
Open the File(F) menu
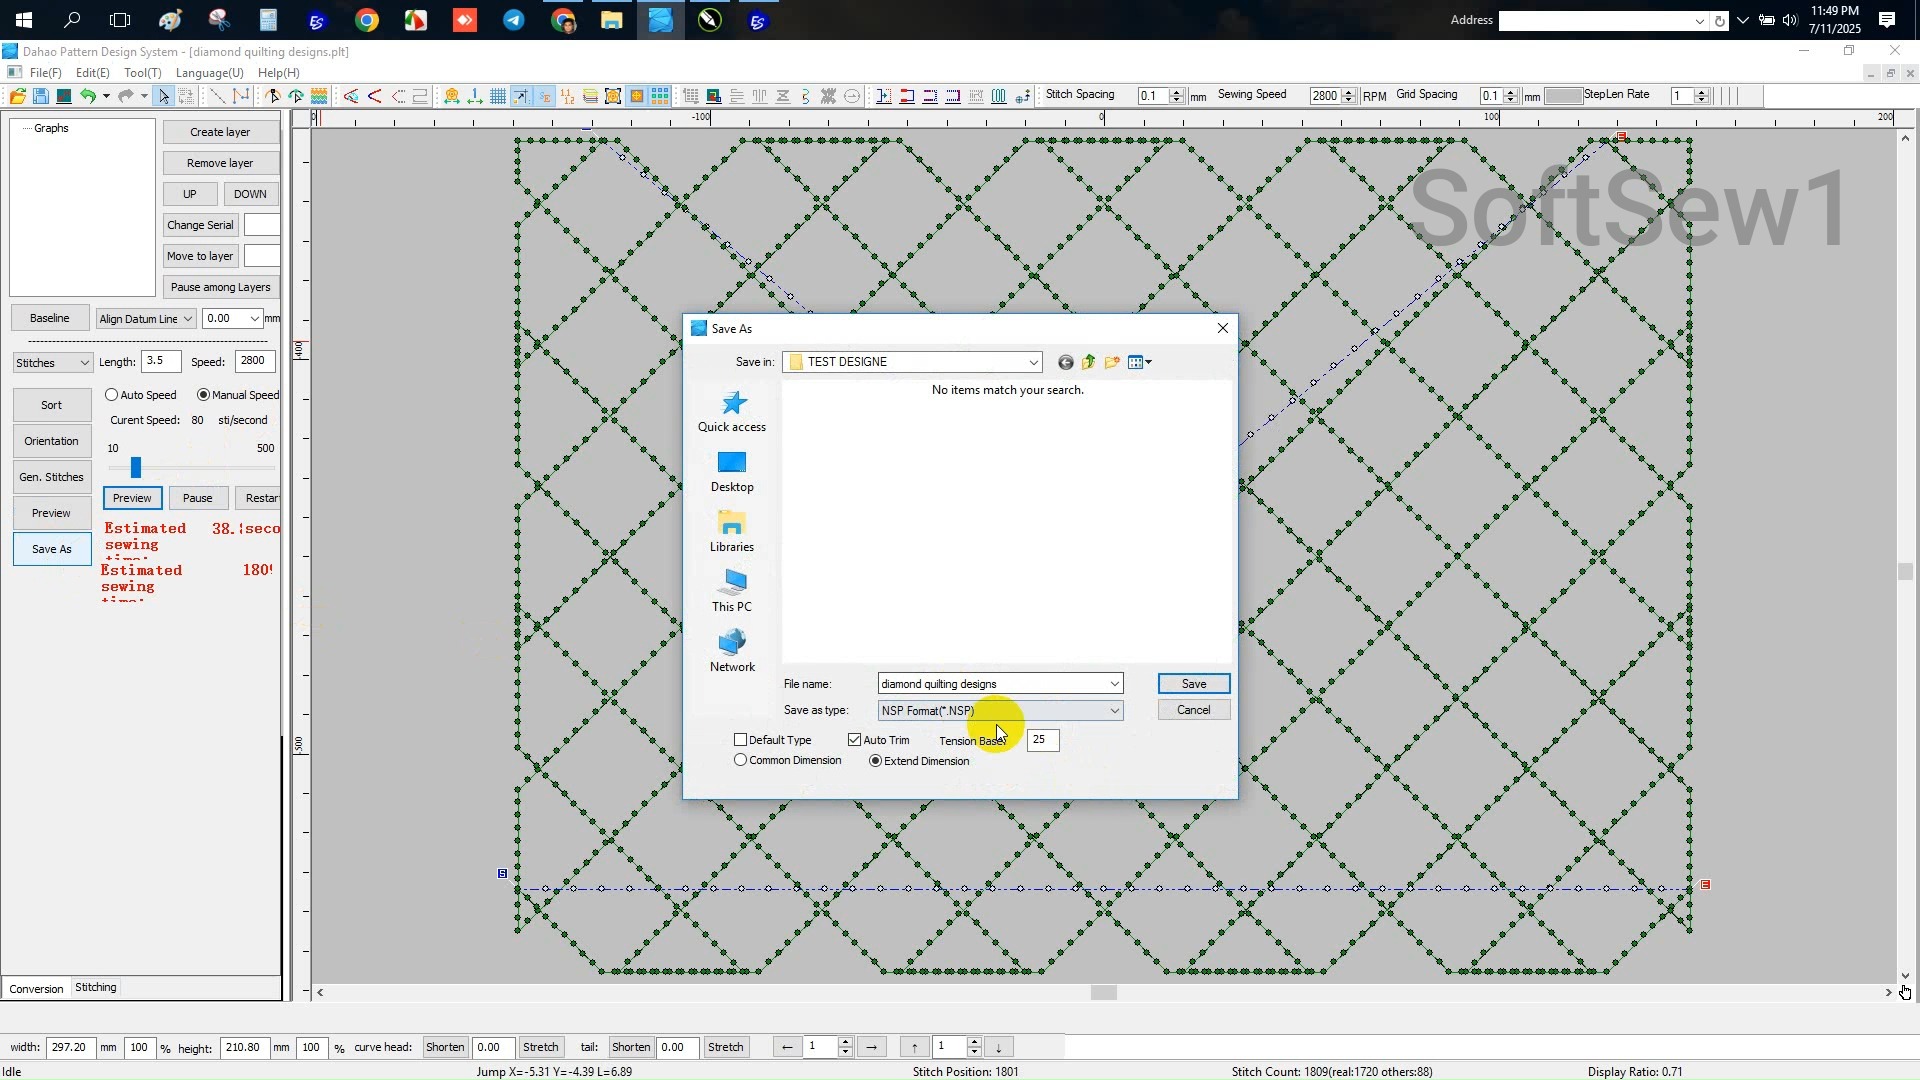point(46,73)
